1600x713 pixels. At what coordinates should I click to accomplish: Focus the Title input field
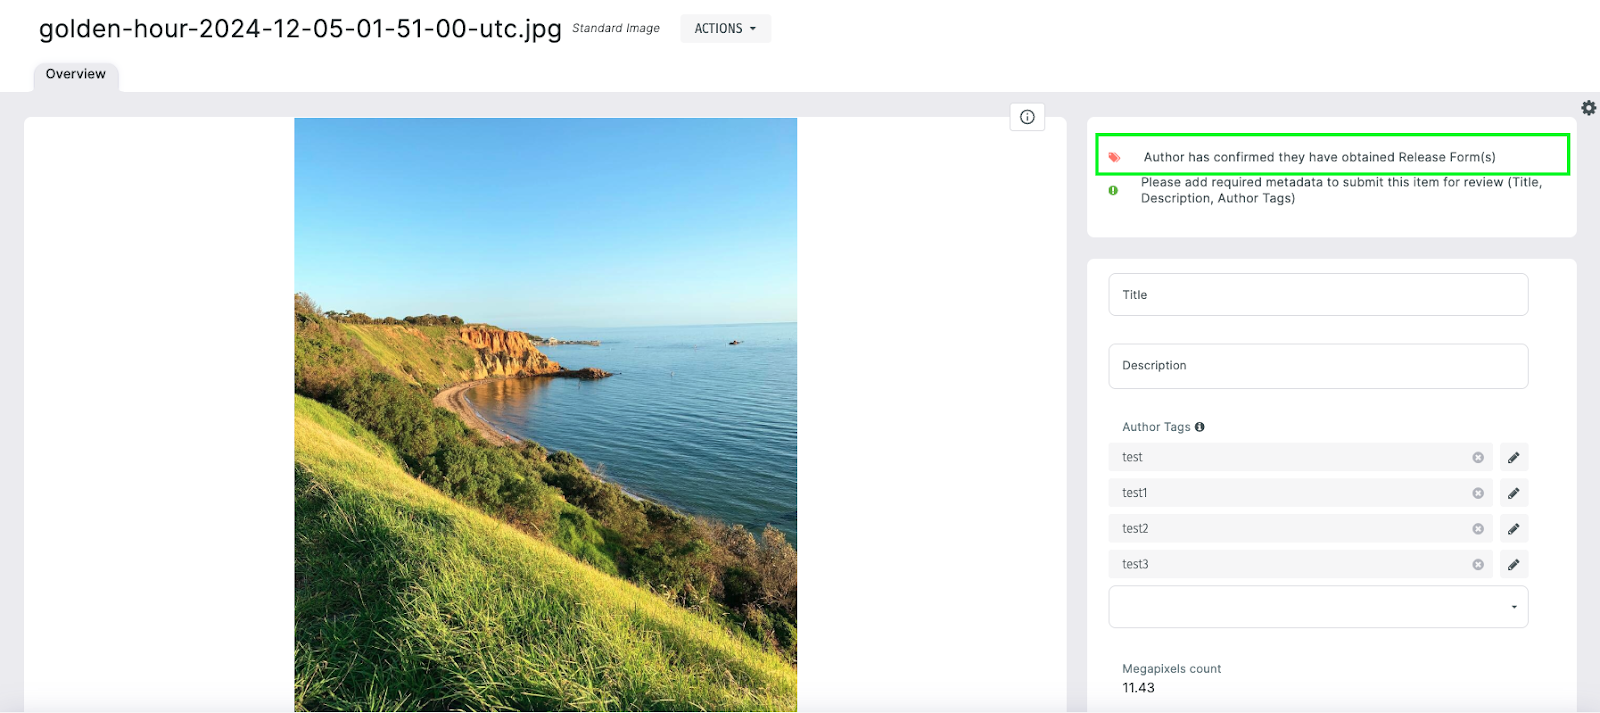tap(1318, 295)
